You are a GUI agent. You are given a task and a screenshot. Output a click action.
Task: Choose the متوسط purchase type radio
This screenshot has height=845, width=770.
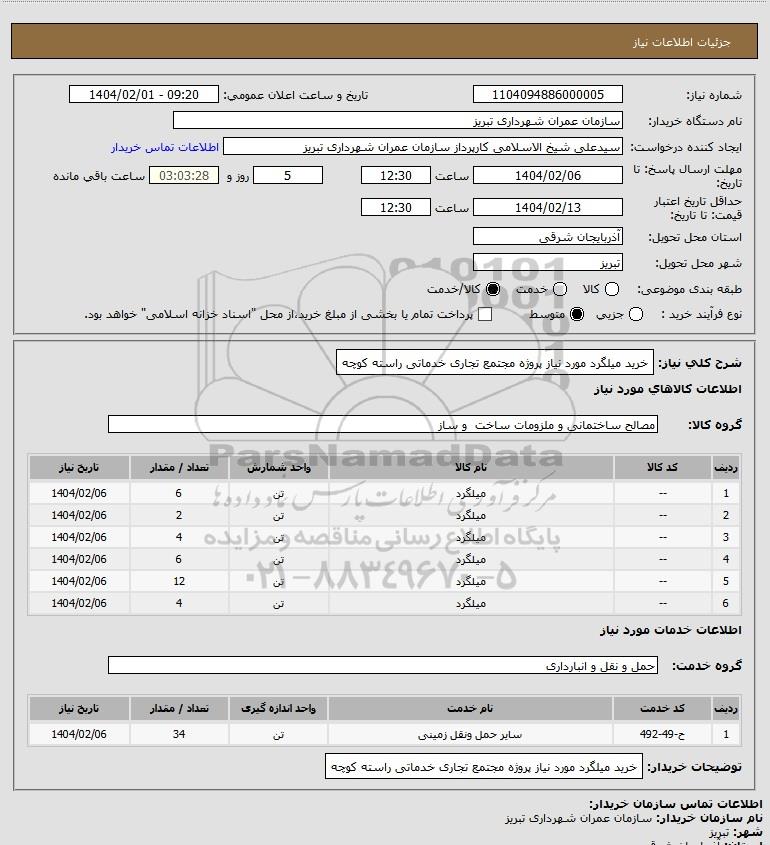coord(577,314)
